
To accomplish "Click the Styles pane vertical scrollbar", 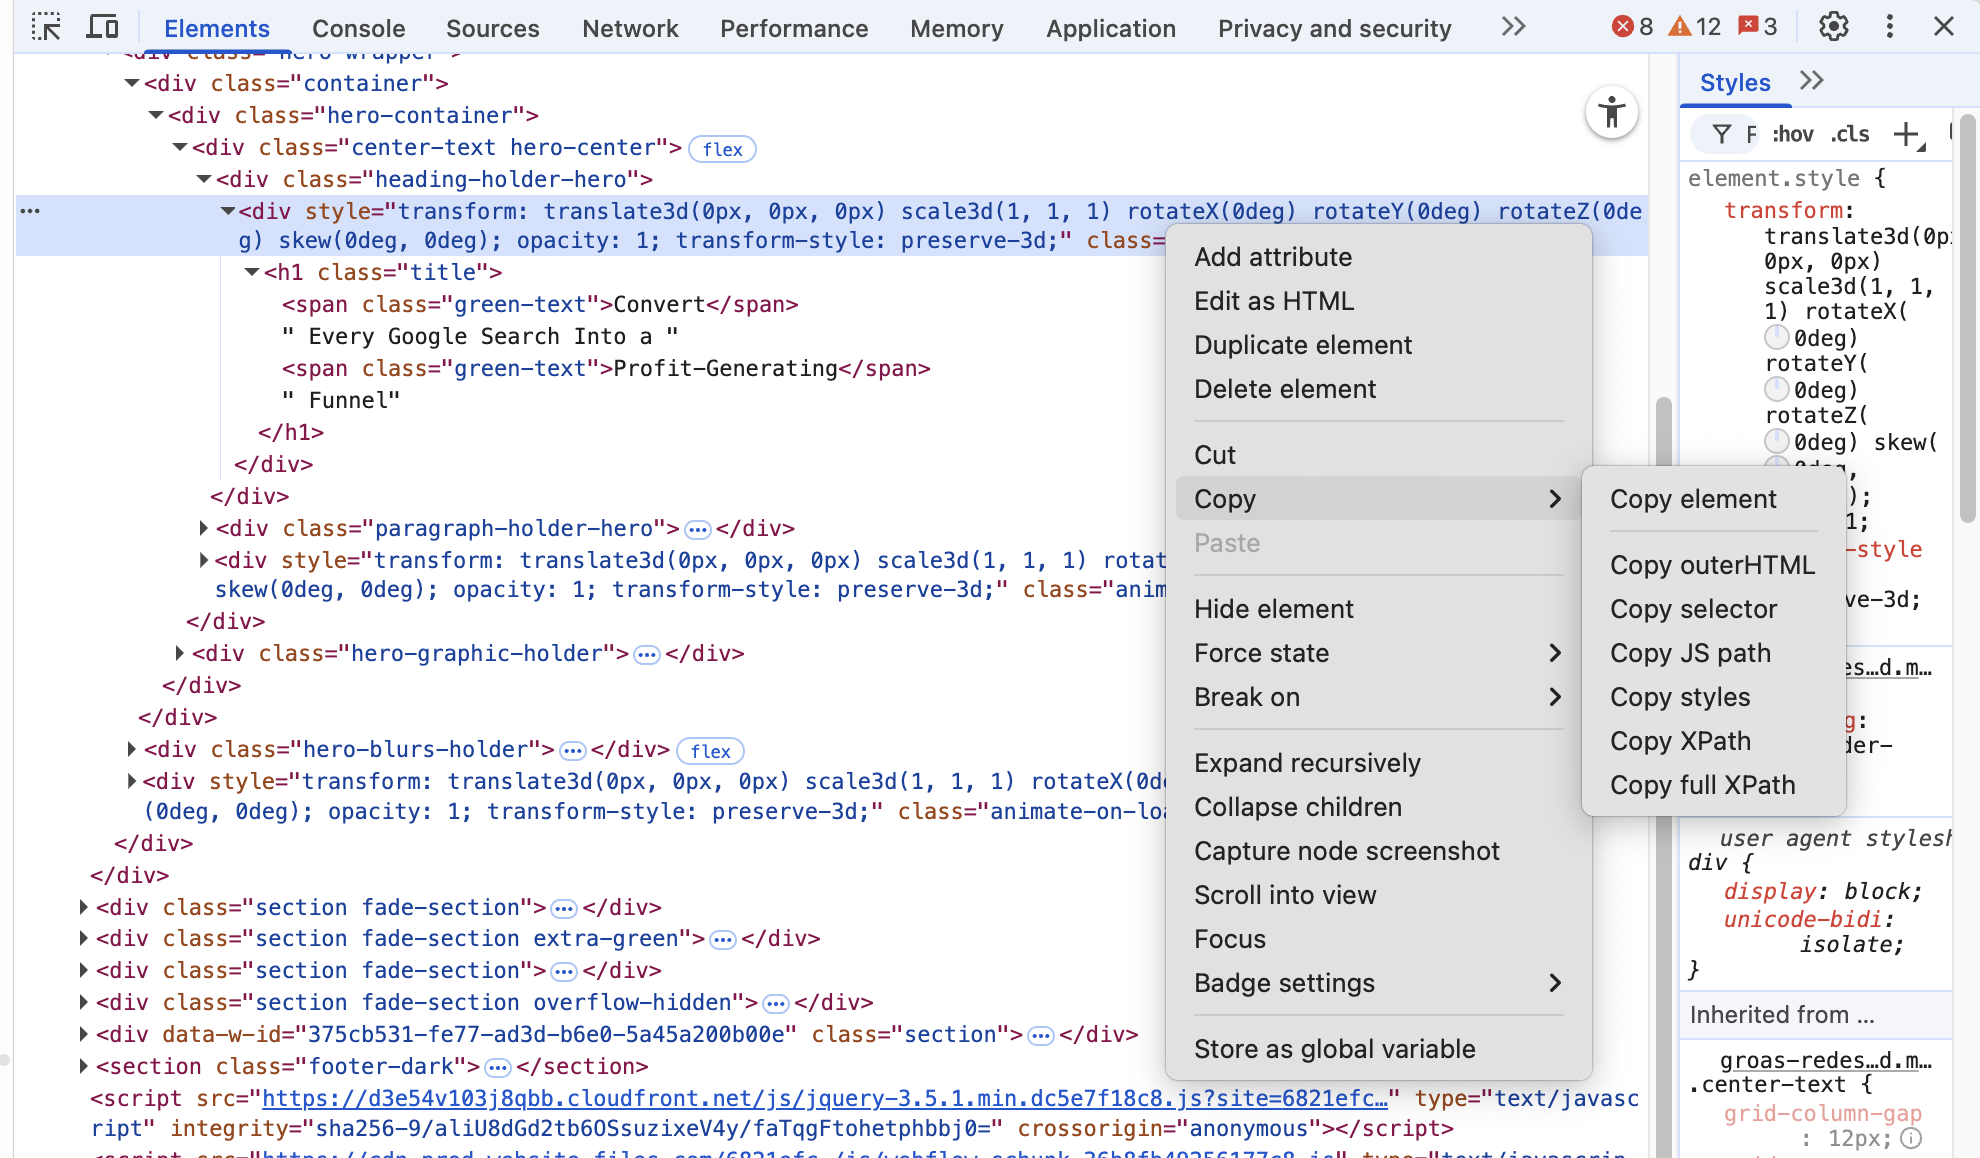I will click(1967, 320).
